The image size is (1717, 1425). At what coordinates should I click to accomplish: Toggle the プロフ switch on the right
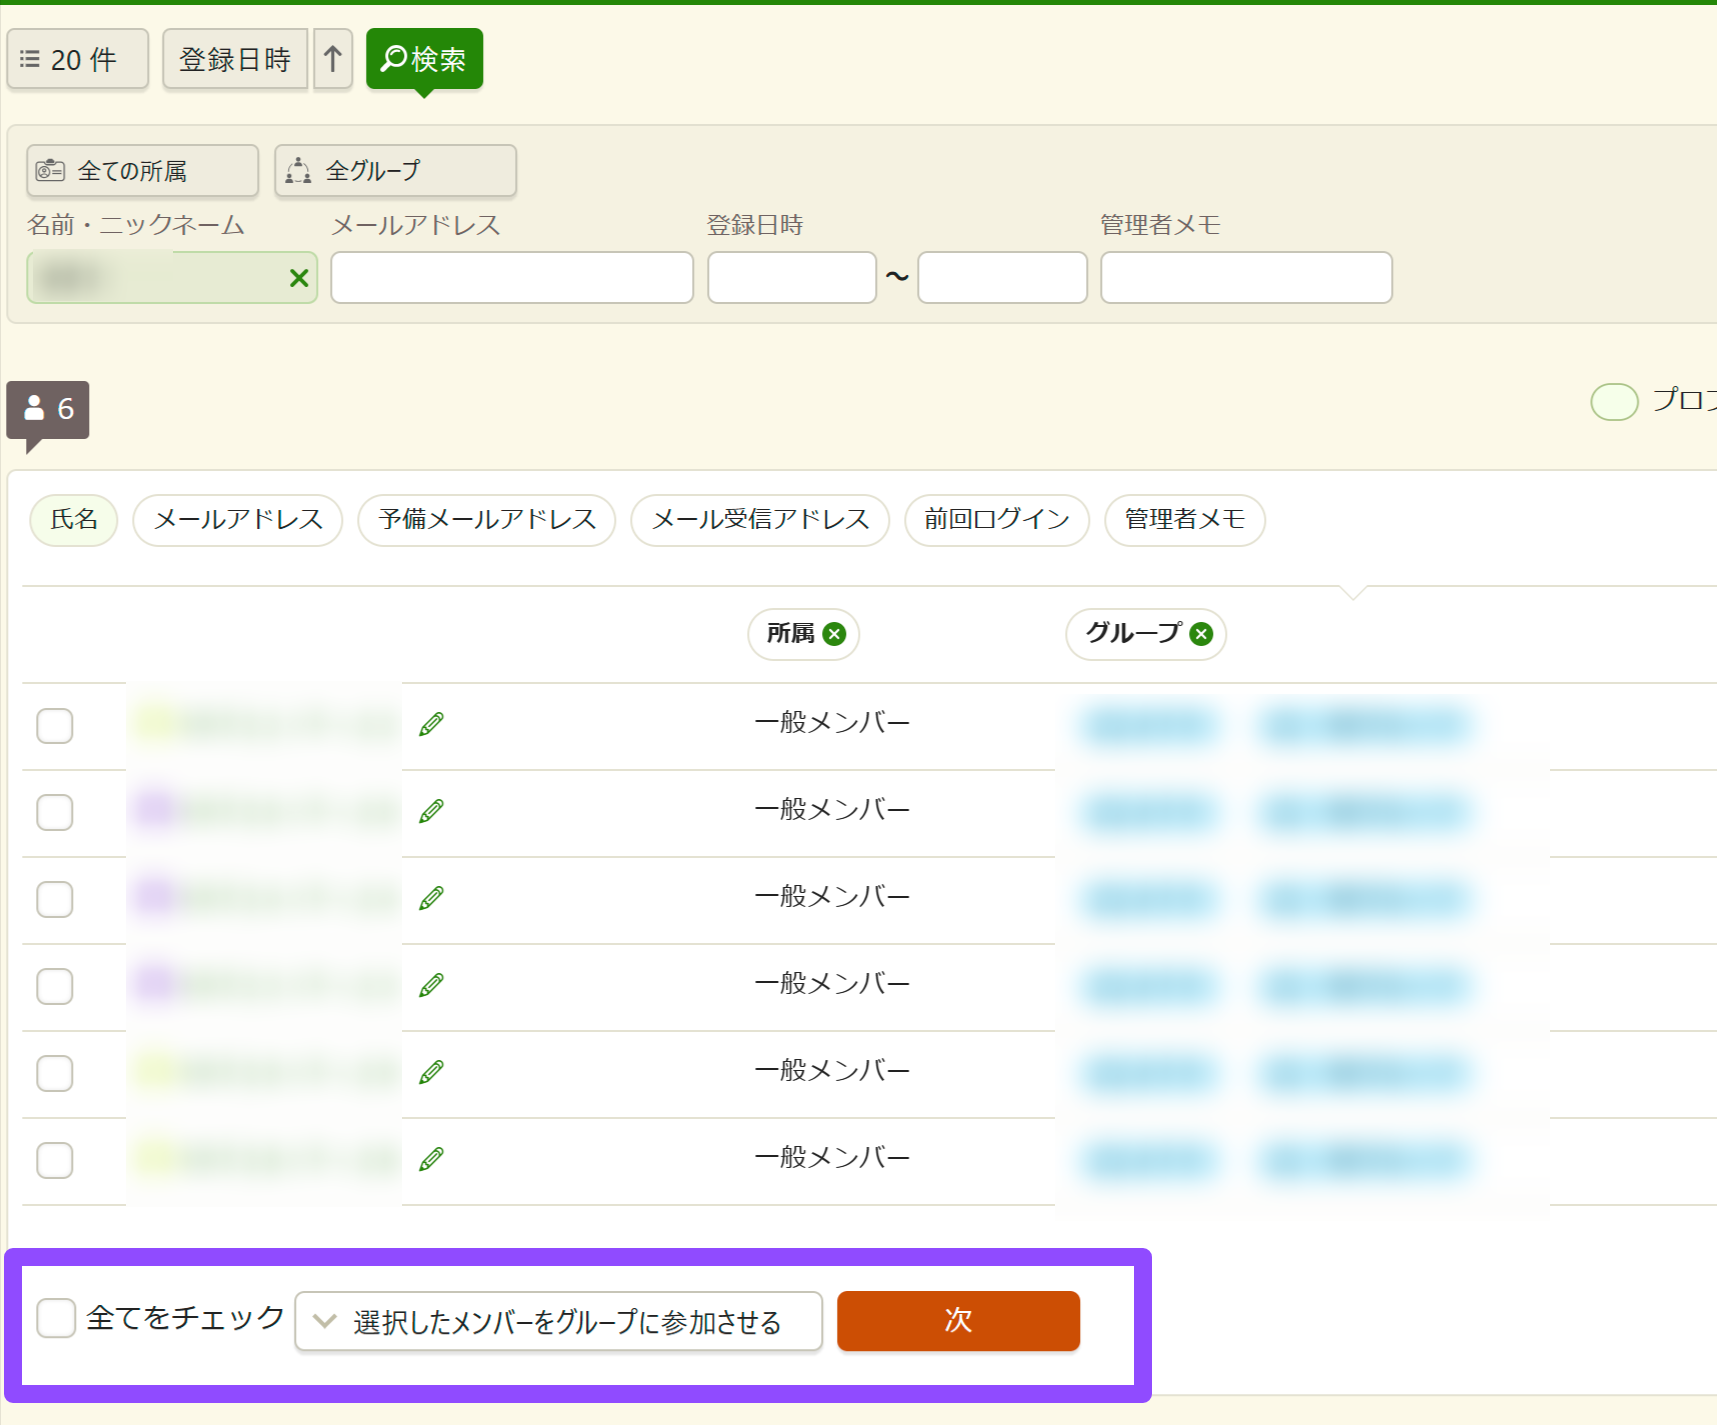[x=1614, y=401]
